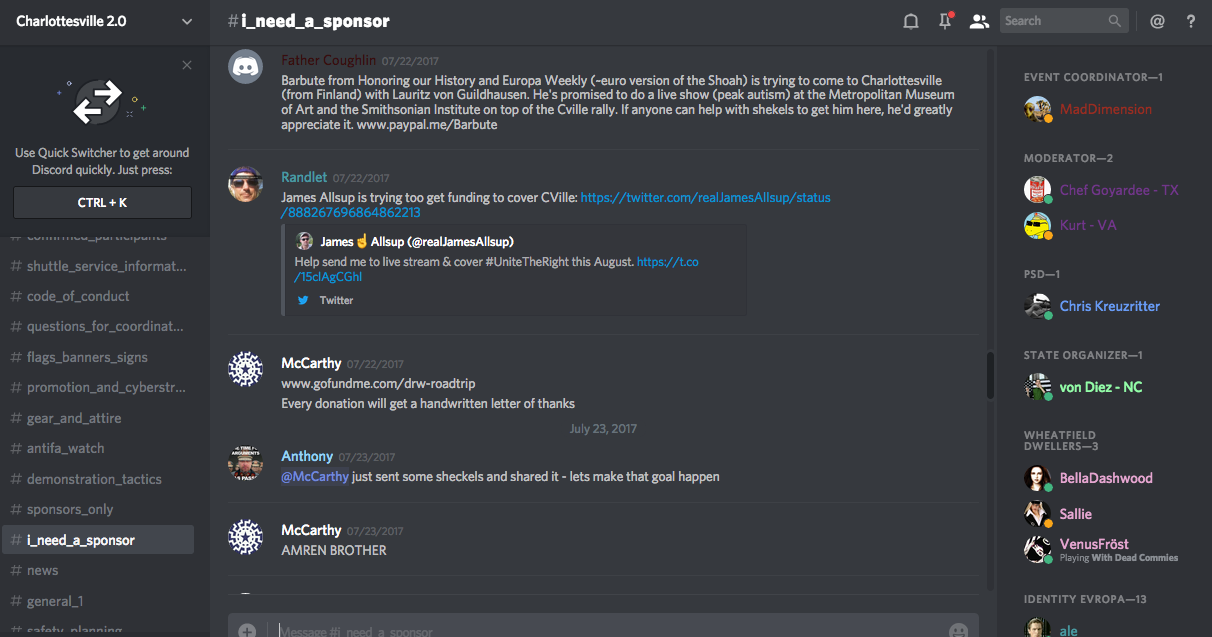This screenshot has height=637, width=1212.
Task: Expand the Charlottesville 2.0 server dropdown
Action: 187,21
